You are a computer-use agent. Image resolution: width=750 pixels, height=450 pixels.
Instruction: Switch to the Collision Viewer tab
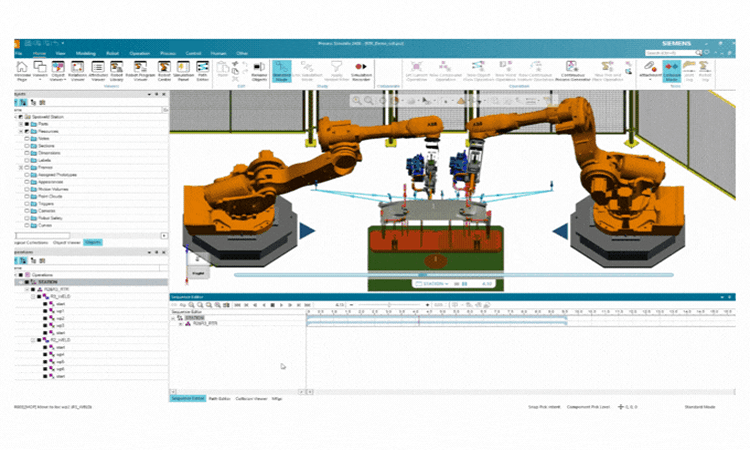pos(251,398)
